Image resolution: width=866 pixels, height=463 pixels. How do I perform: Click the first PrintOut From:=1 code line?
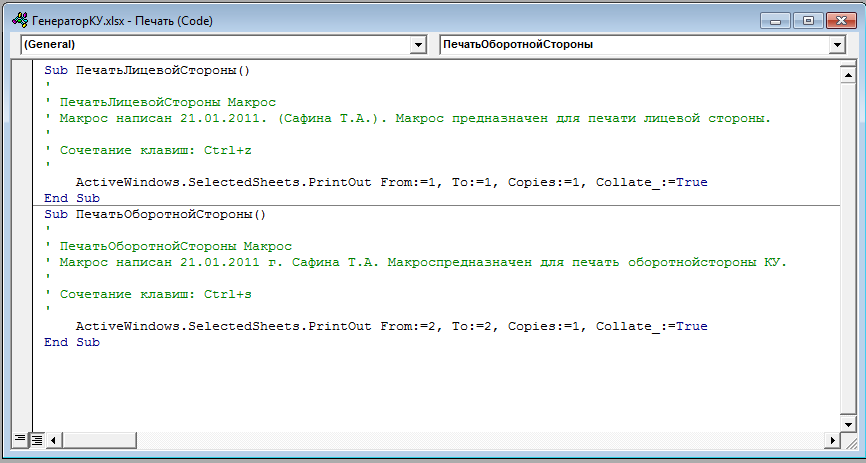(x=392, y=182)
